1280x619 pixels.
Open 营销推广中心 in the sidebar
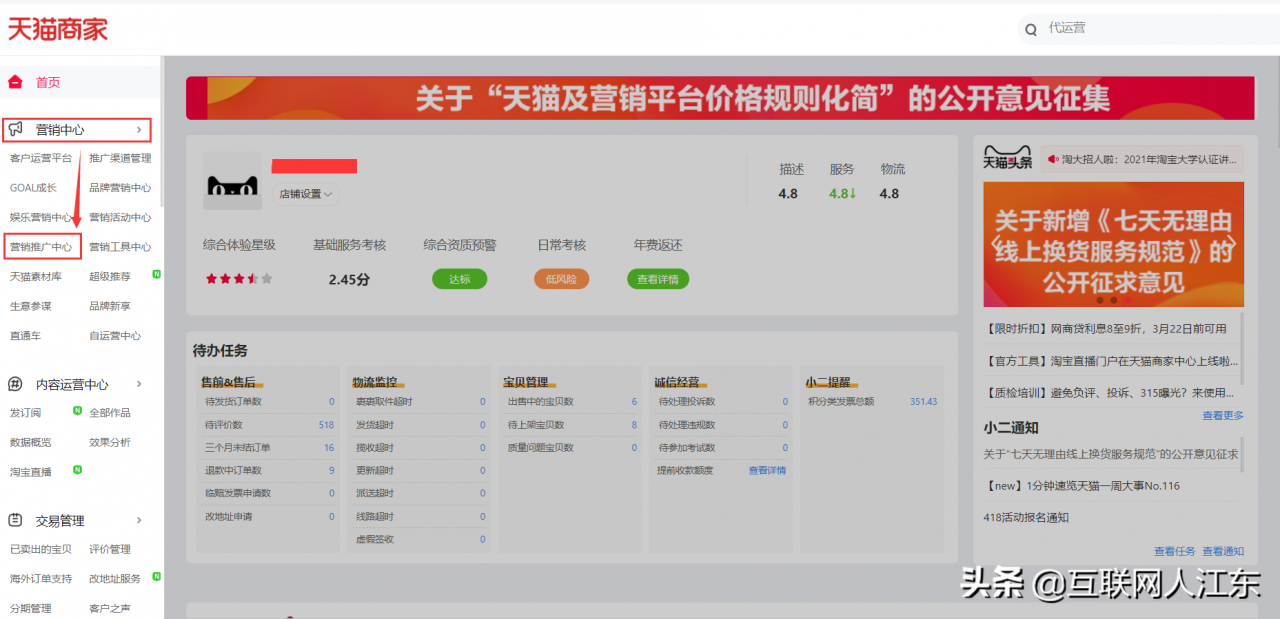tap(41, 247)
